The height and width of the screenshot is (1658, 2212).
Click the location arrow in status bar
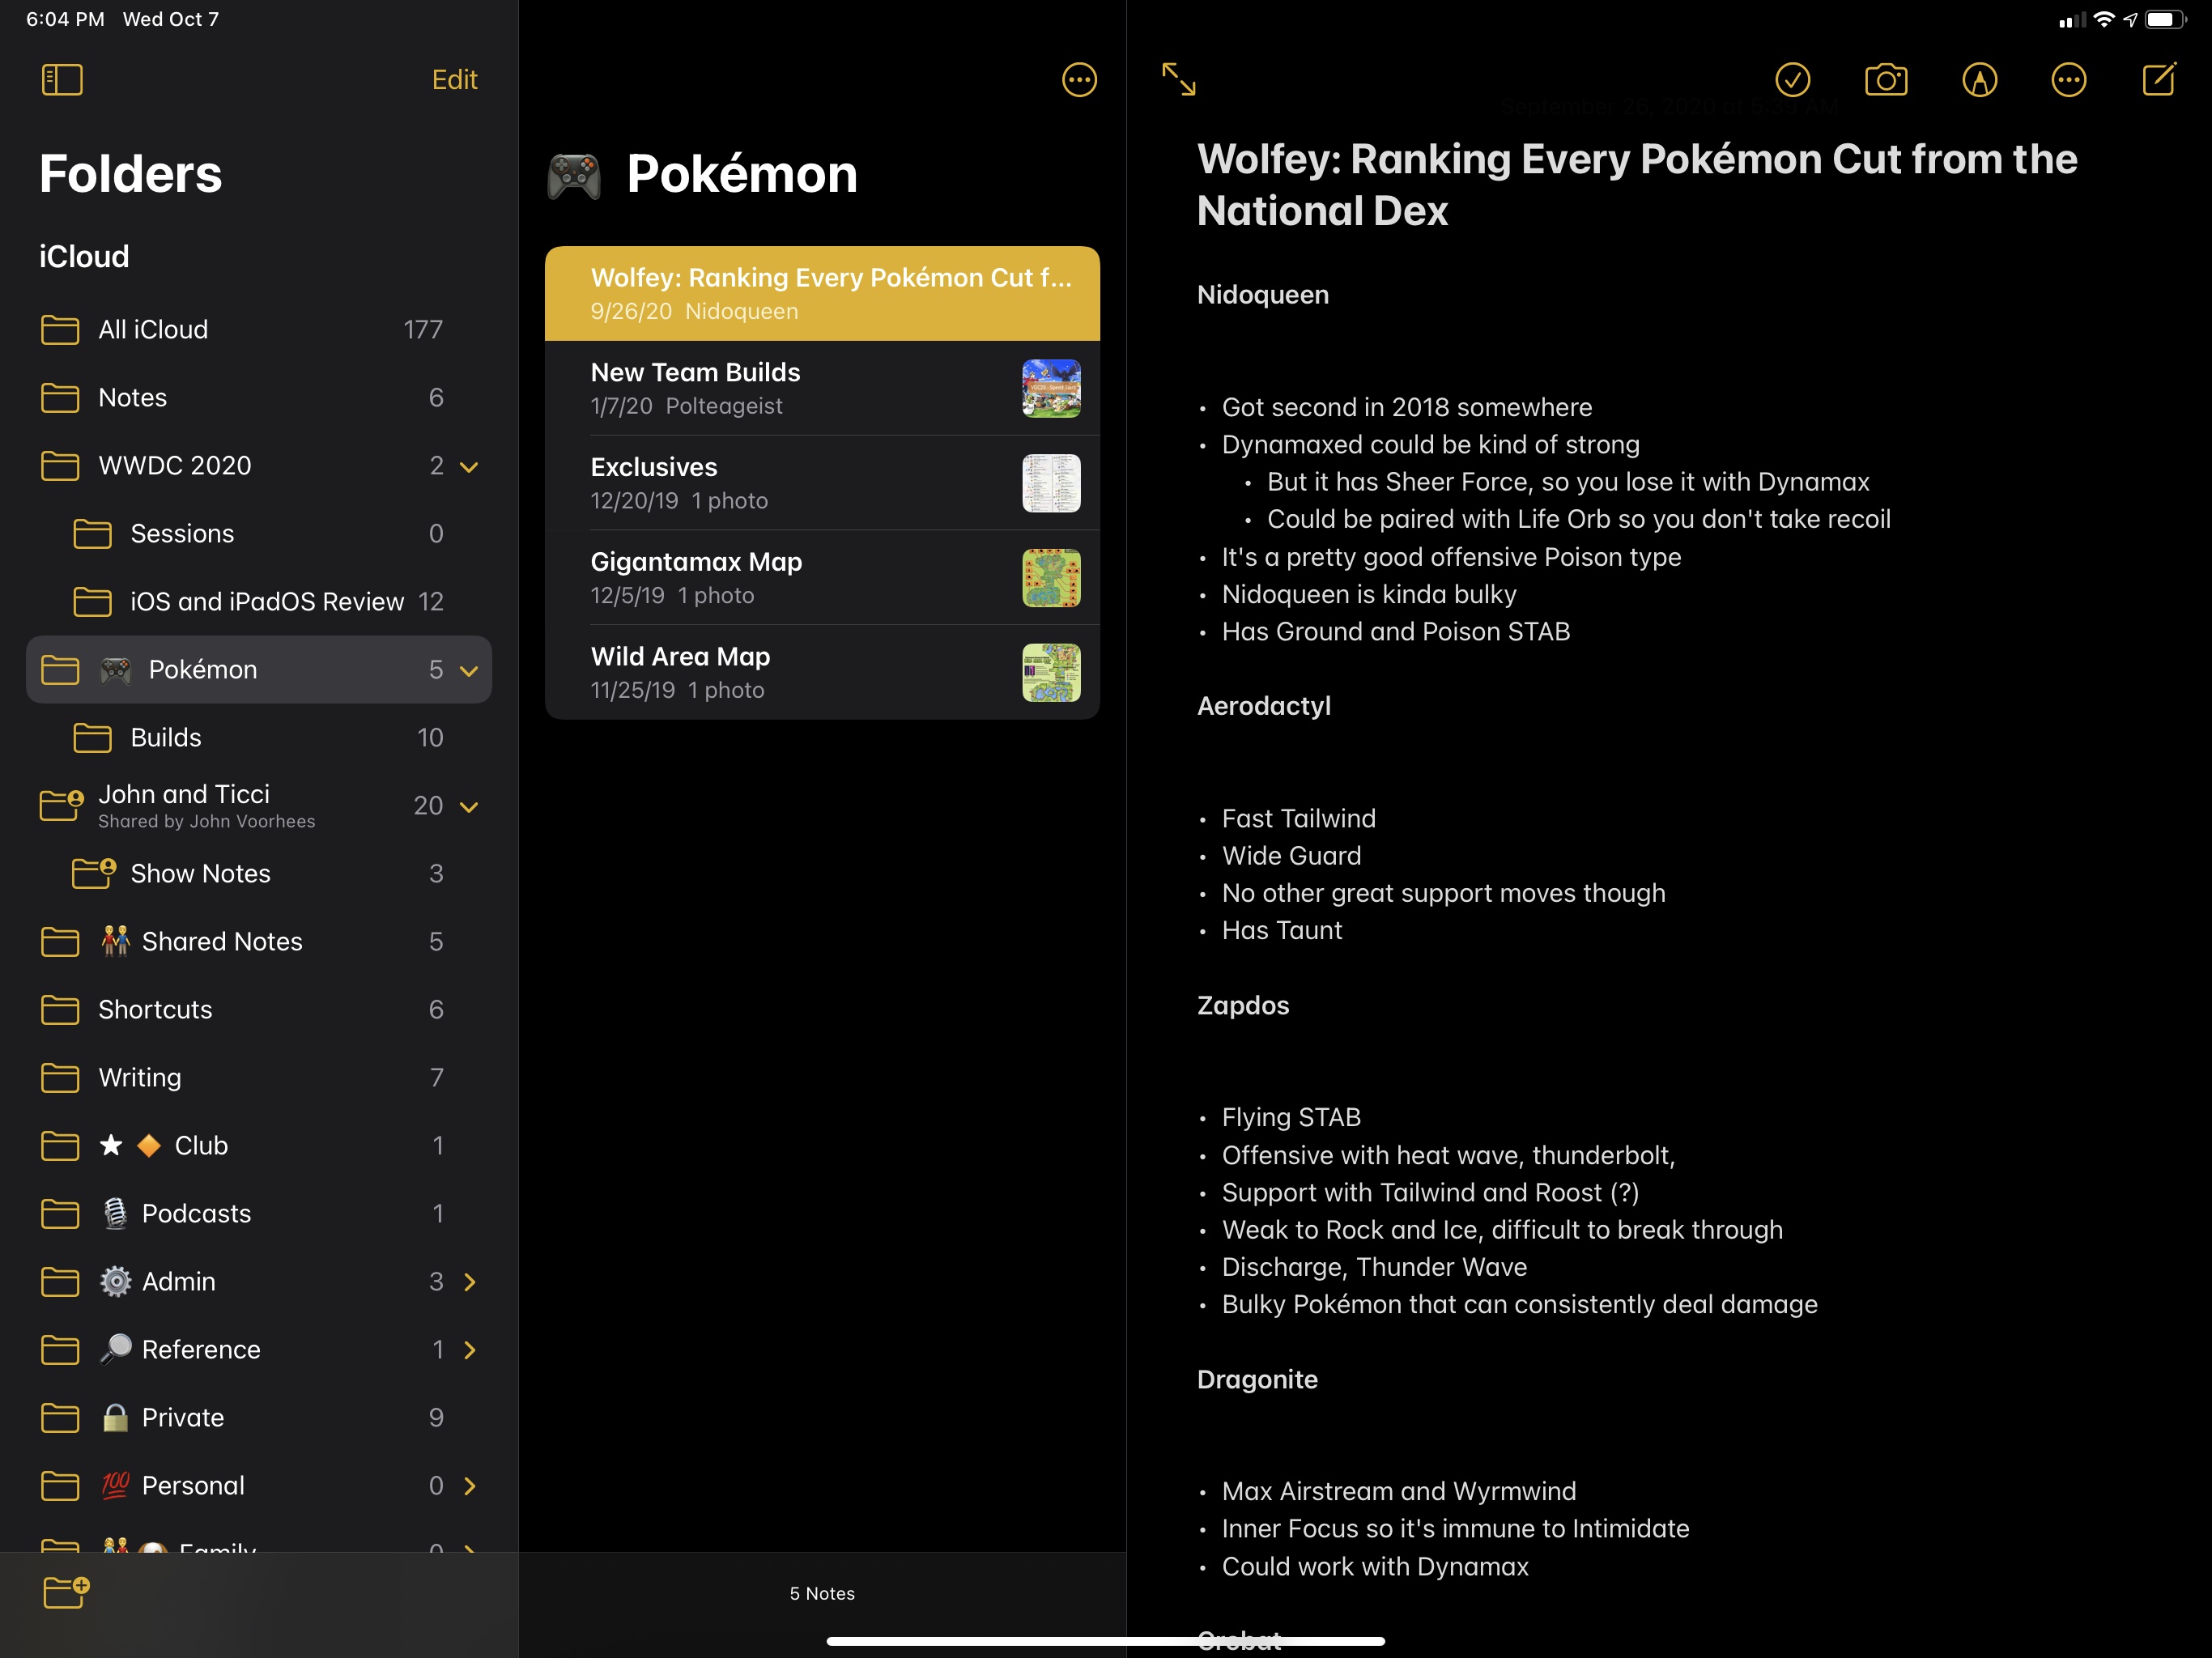click(x=2130, y=19)
